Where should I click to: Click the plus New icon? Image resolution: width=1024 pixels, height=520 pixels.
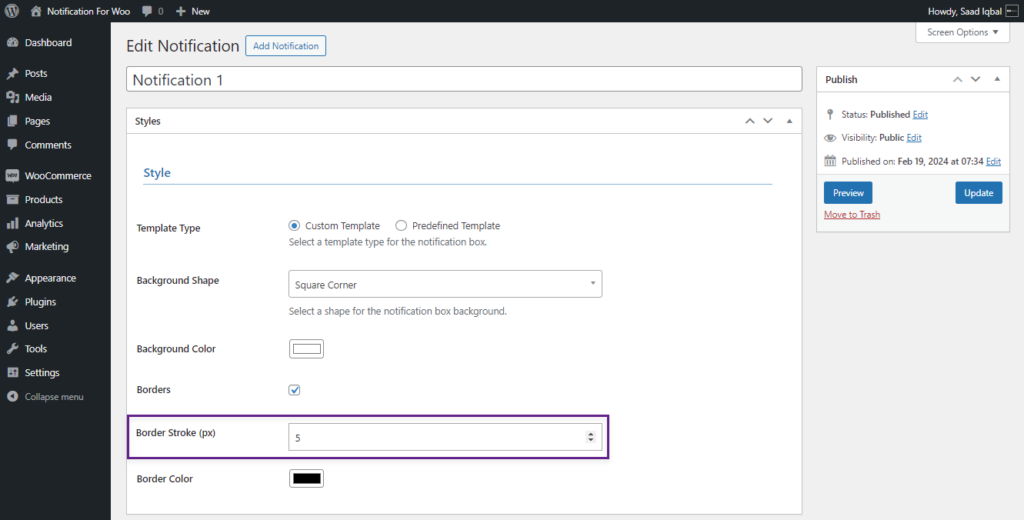tap(181, 11)
